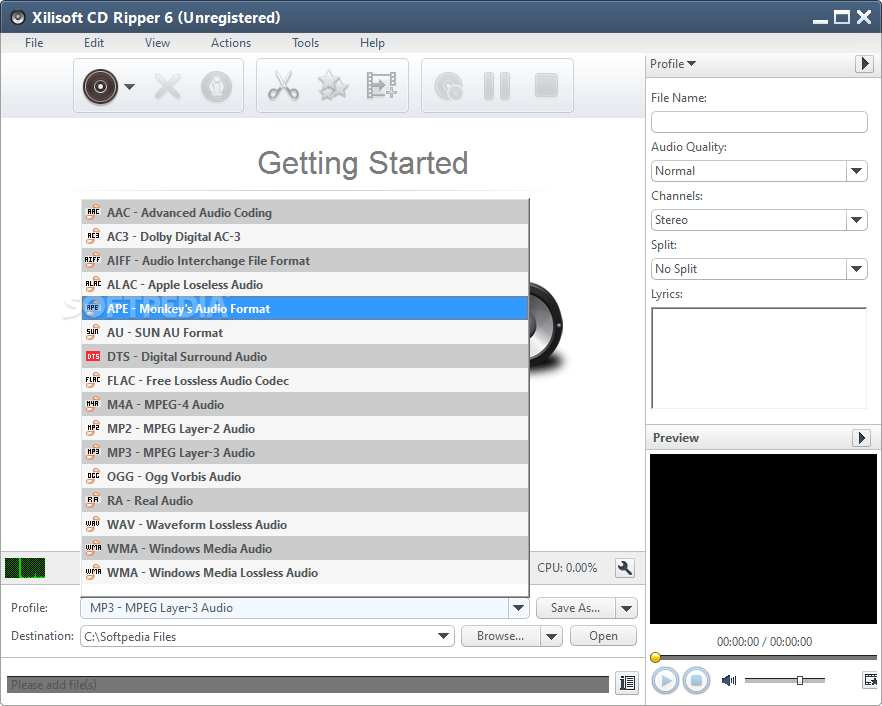
Task: Select WAV - Waveform Lossless Audio
Action: coord(305,525)
